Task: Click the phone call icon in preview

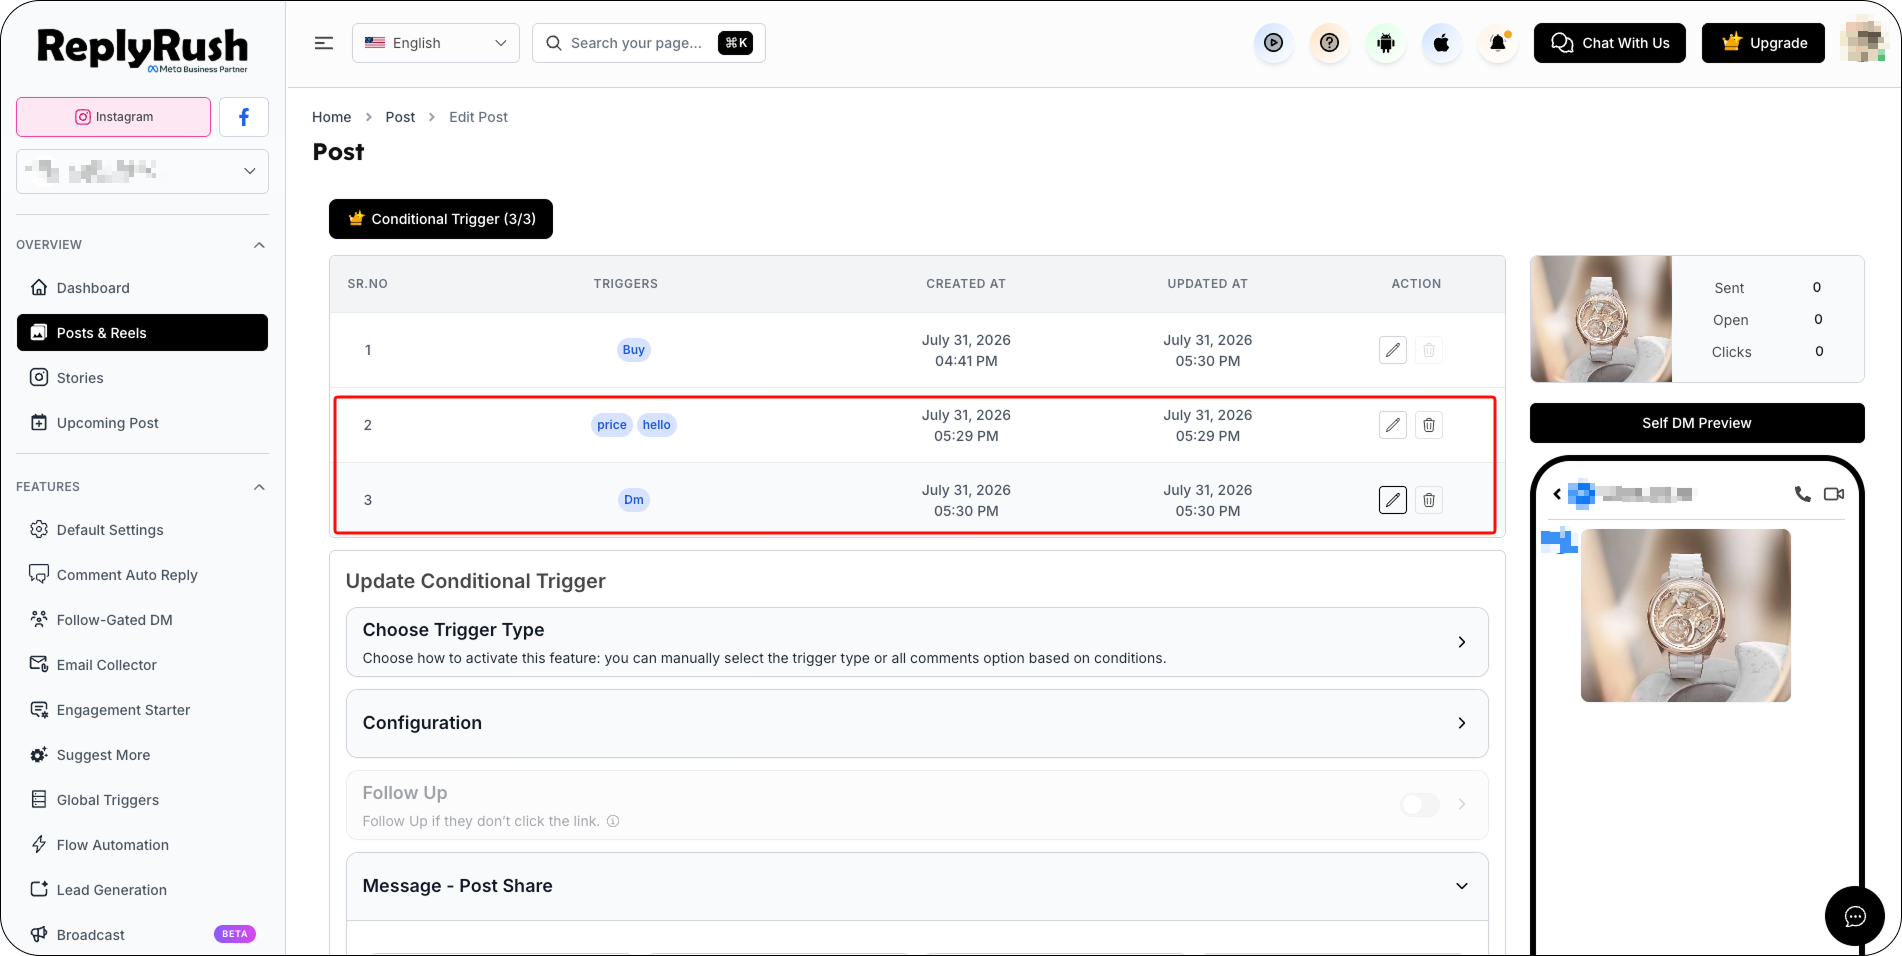Action: pyautogui.click(x=1802, y=494)
